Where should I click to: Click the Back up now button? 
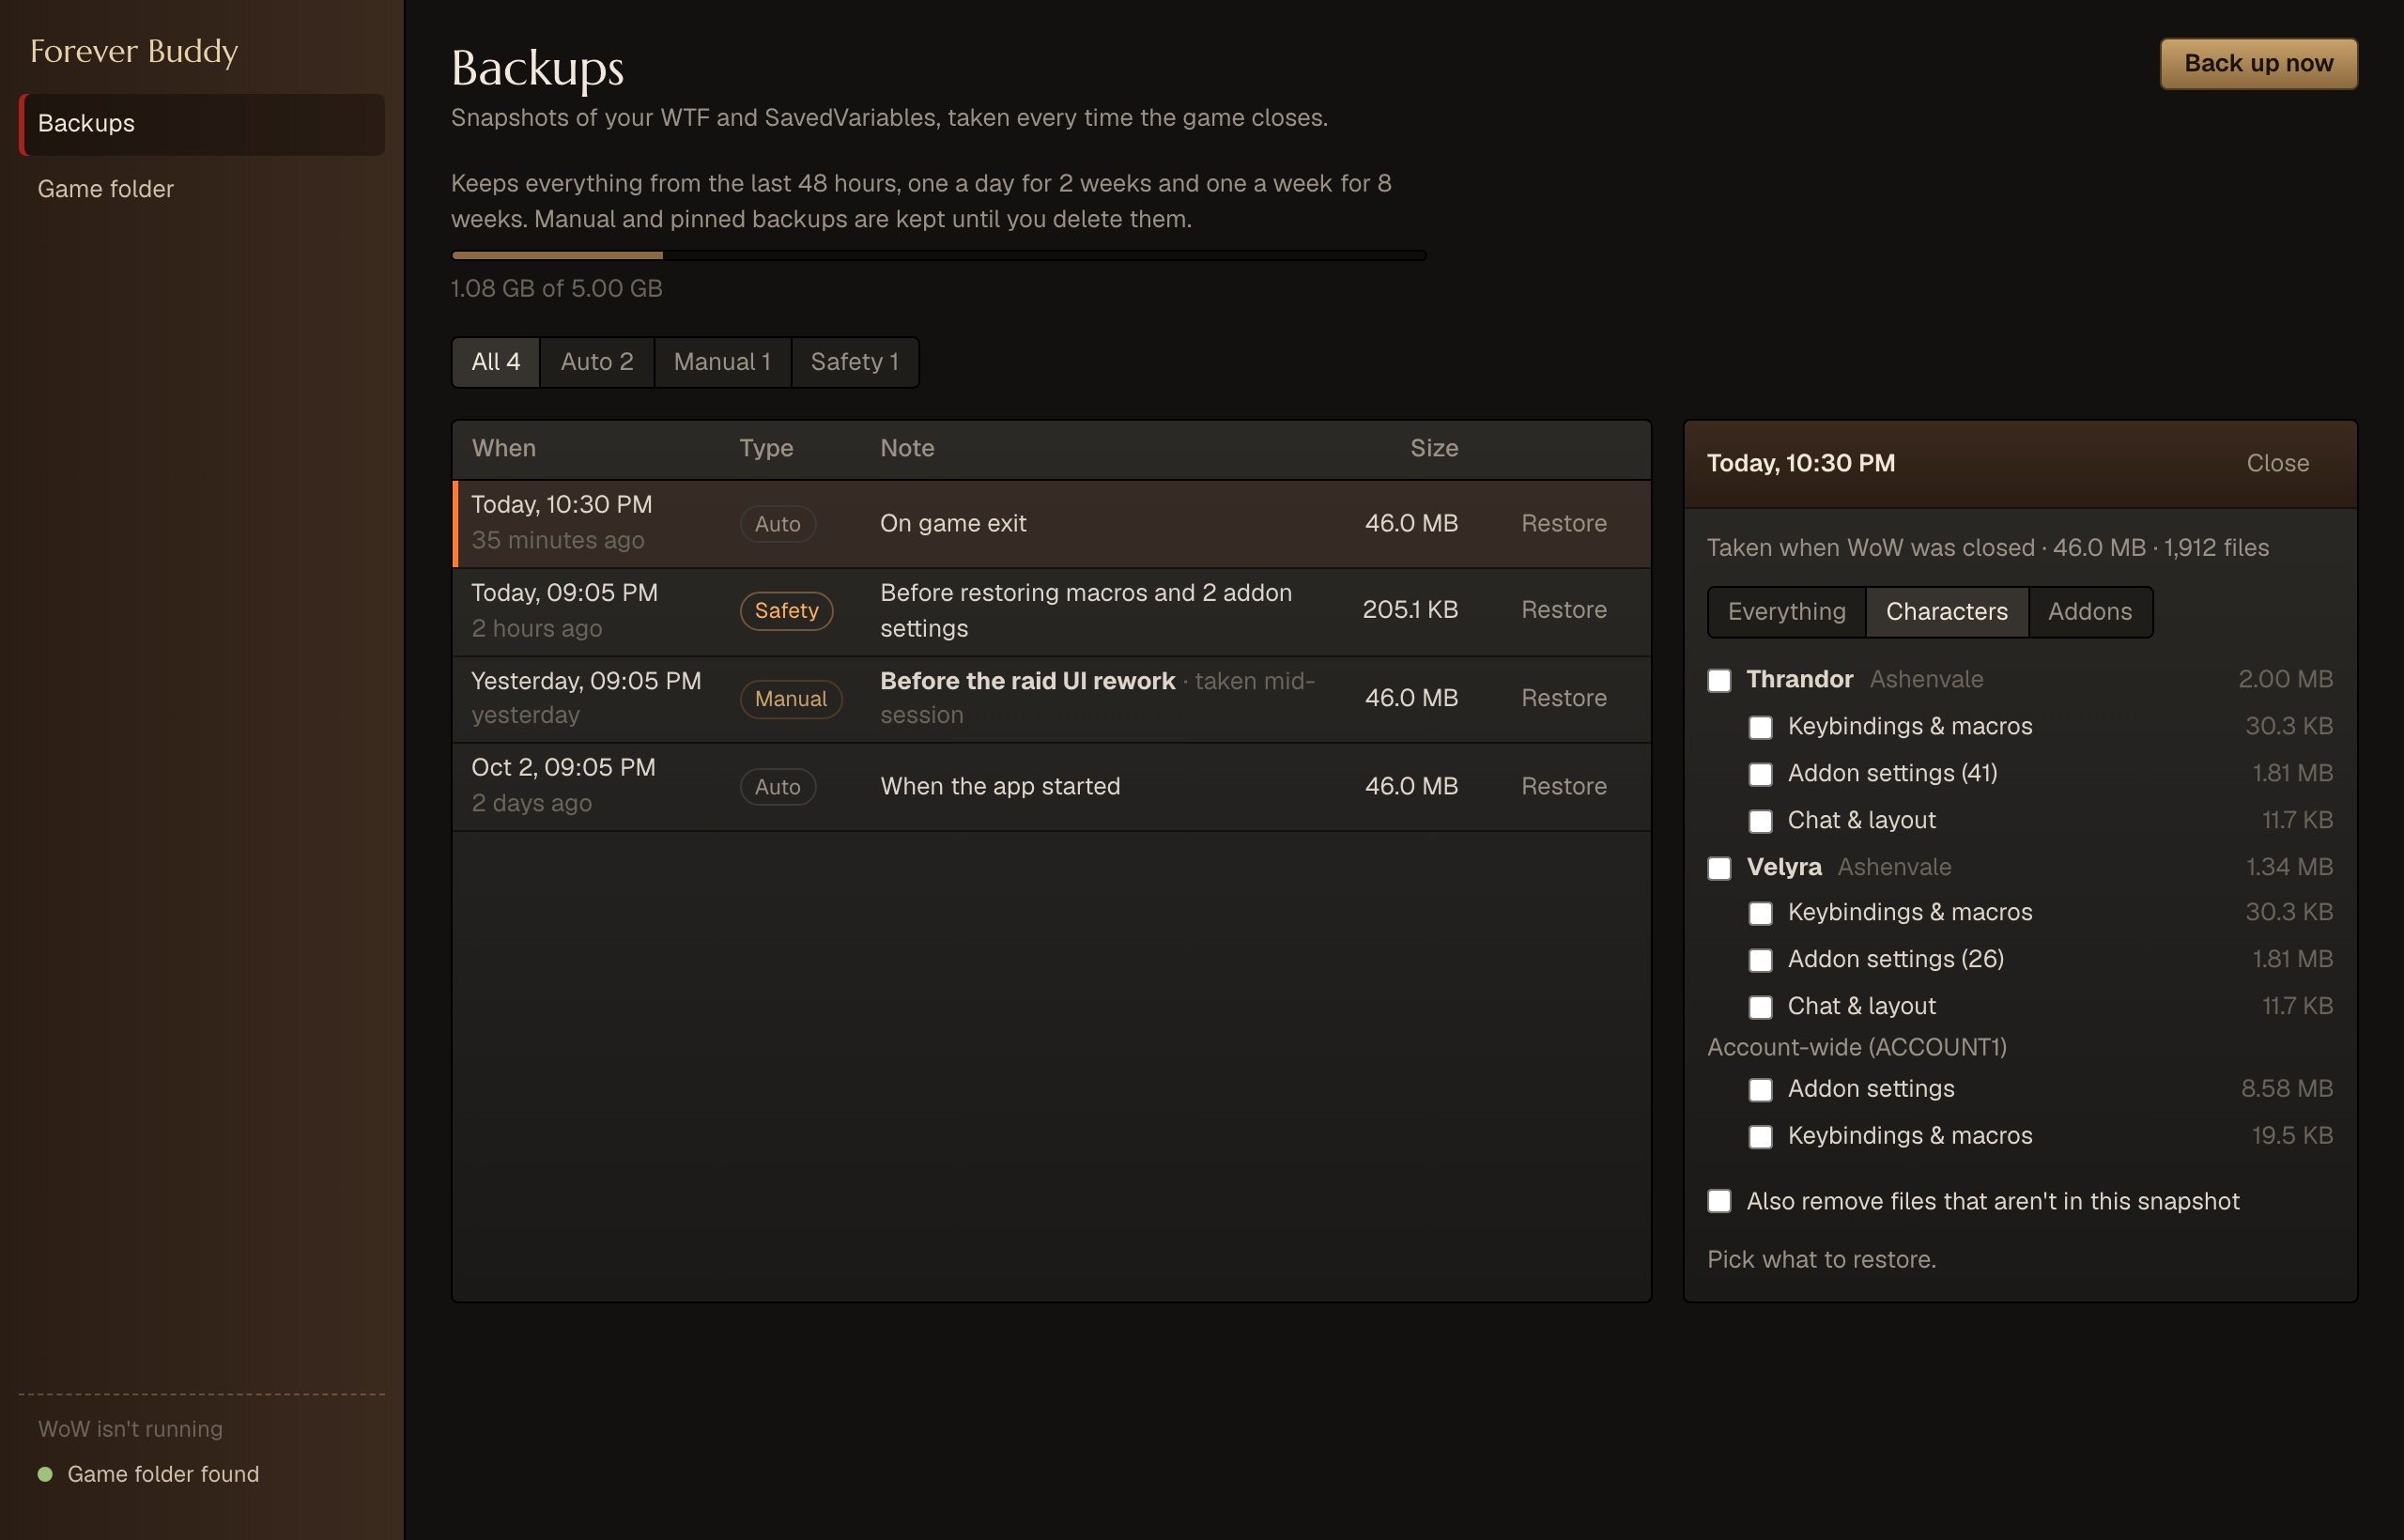click(x=2258, y=64)
